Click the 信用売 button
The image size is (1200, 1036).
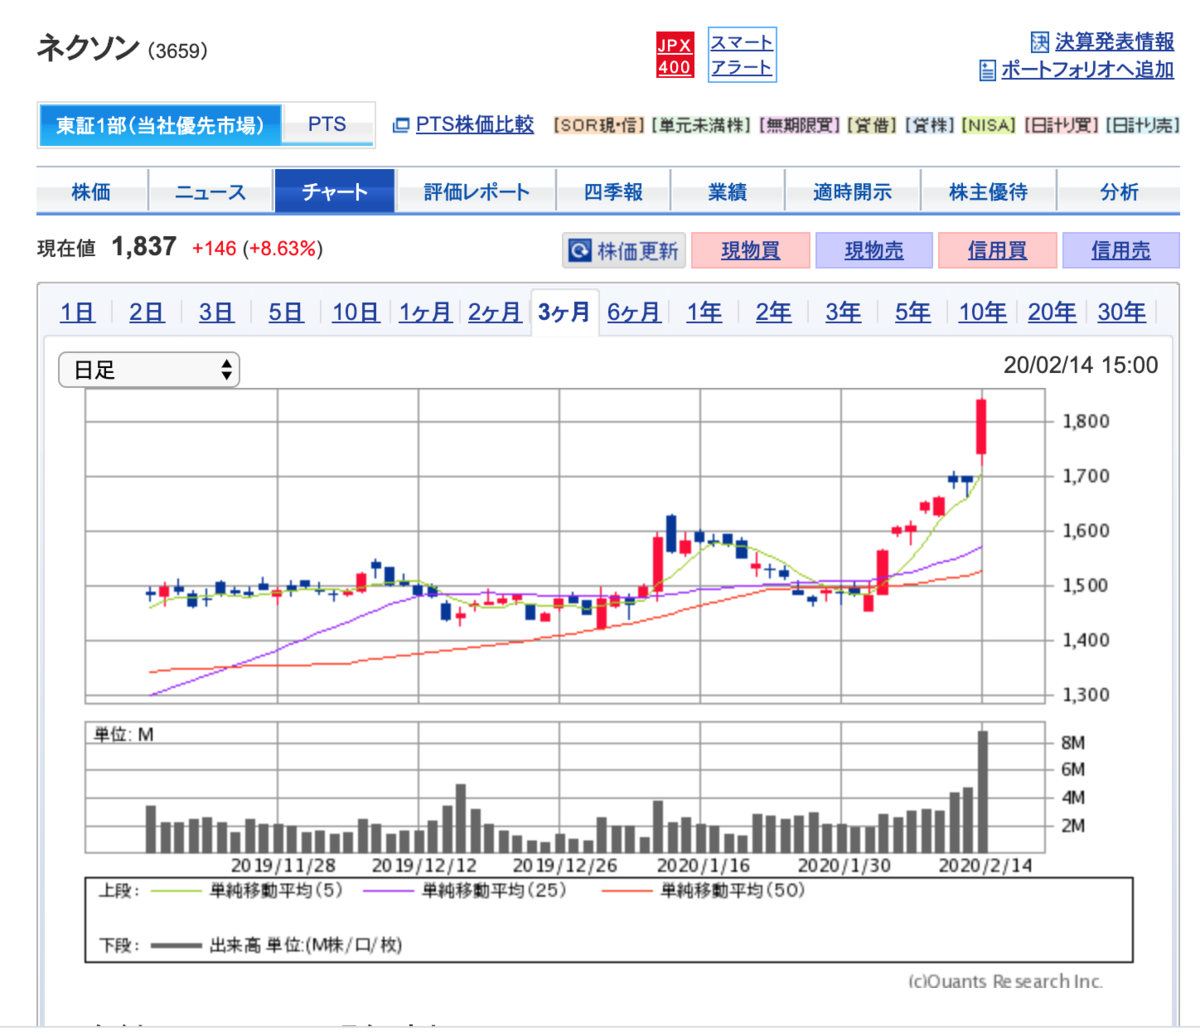1120,250
